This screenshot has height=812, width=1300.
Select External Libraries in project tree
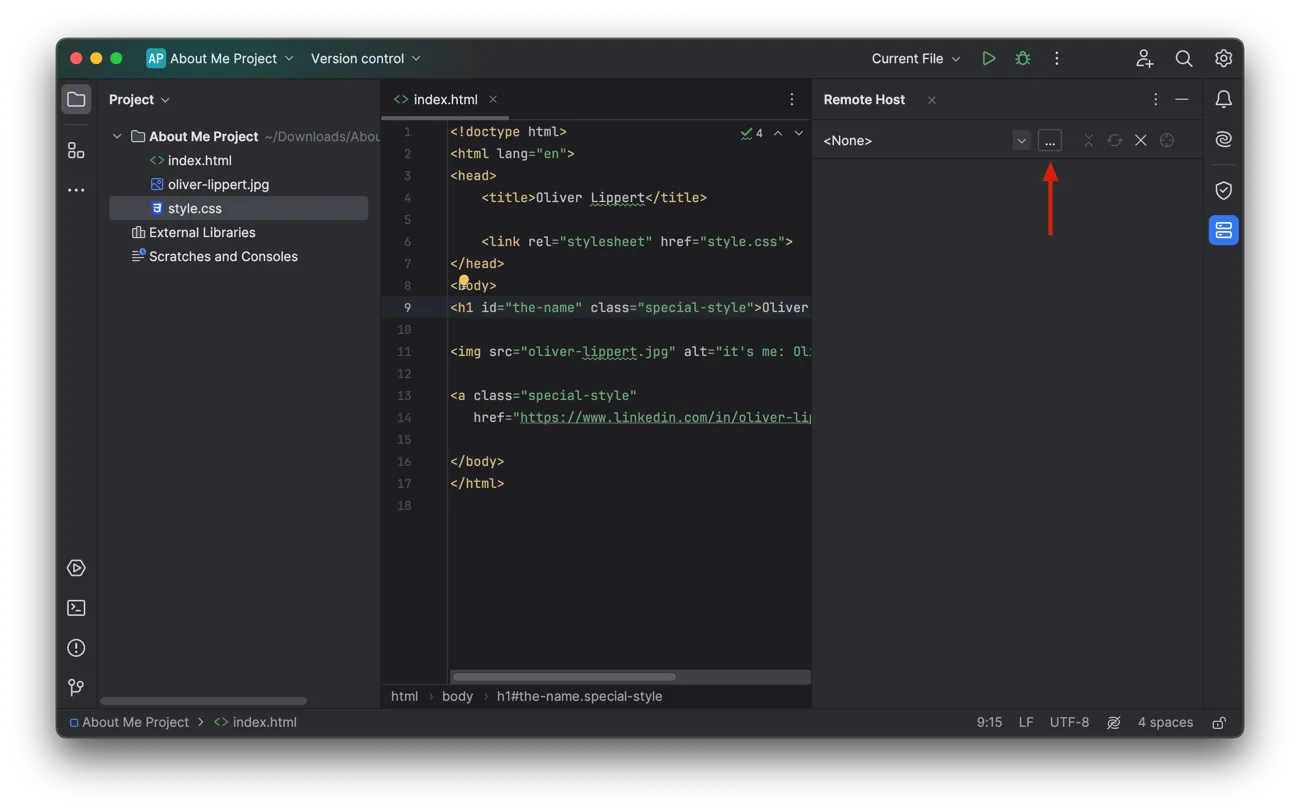click(x=194, y=232)
